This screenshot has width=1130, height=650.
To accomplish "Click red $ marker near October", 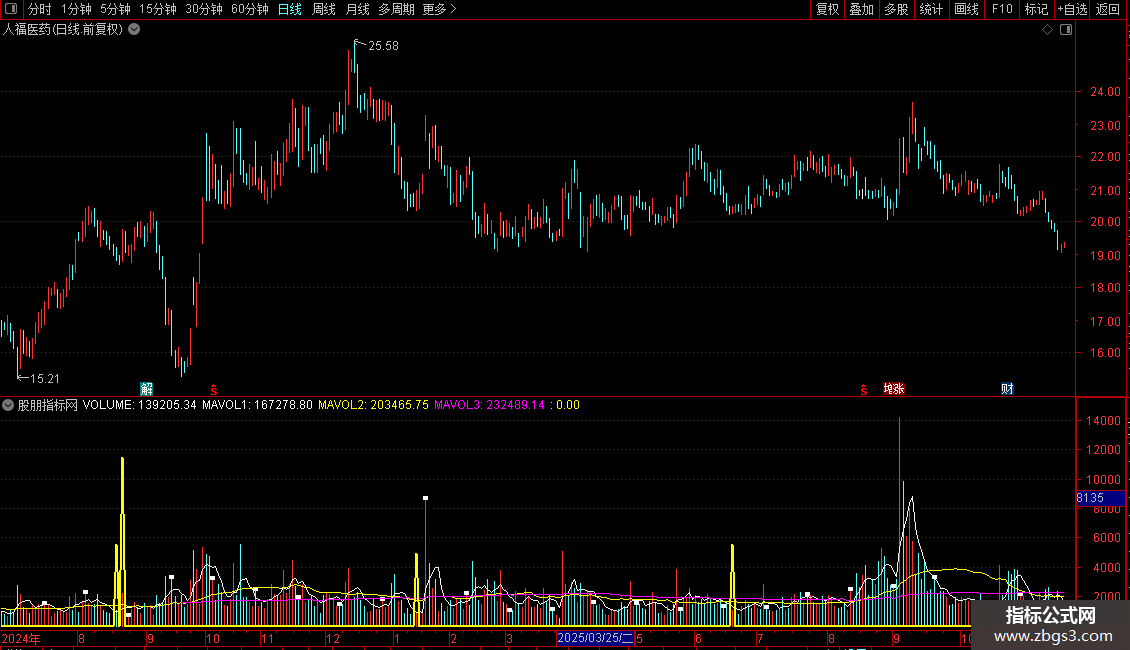I will pyautogui.click(x=213, y=390).
